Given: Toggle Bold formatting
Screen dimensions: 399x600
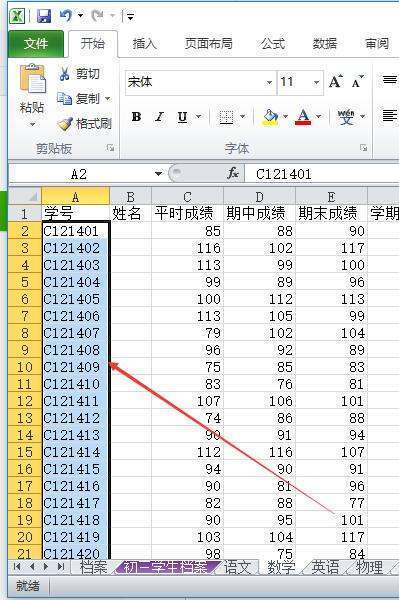Looking at the screenshot, I should [136, 116].
